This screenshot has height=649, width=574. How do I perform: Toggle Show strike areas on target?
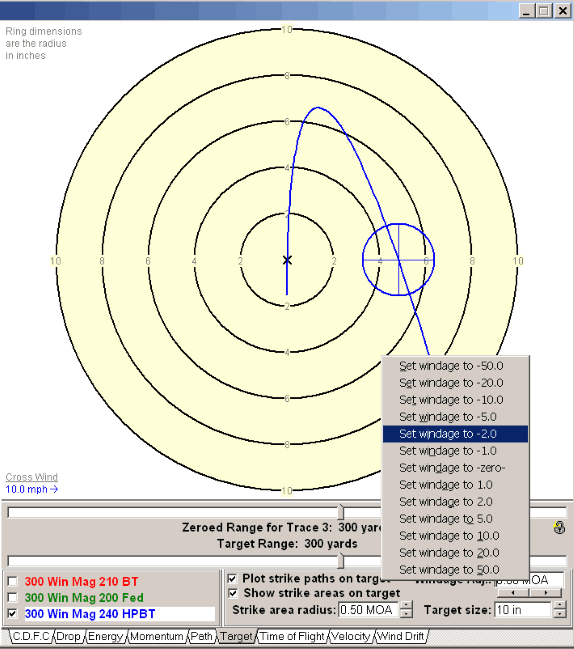click(233, 593)
